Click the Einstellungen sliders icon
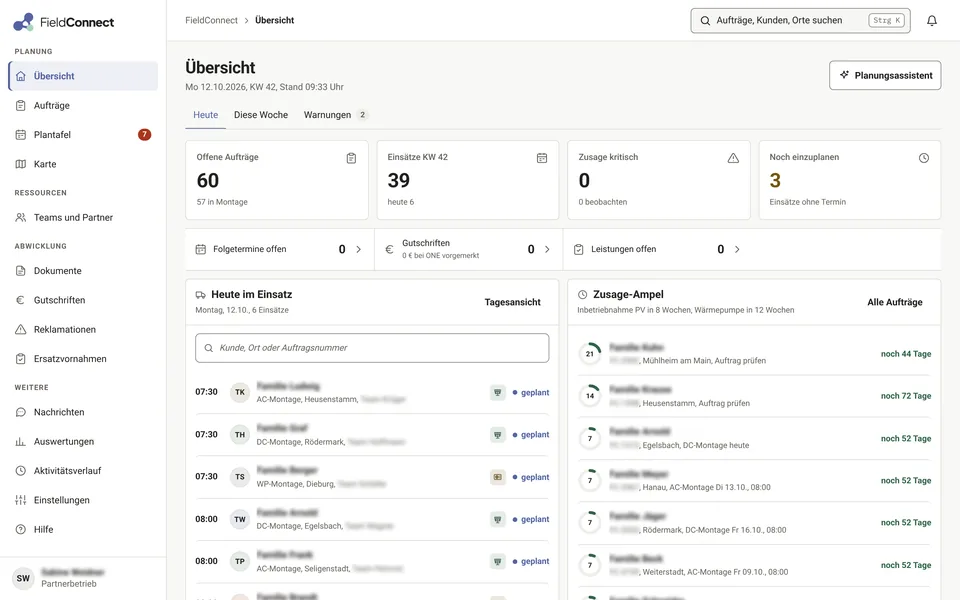This screenshot has height=600, width=960. pyautogui.click(x=21, y=500)
